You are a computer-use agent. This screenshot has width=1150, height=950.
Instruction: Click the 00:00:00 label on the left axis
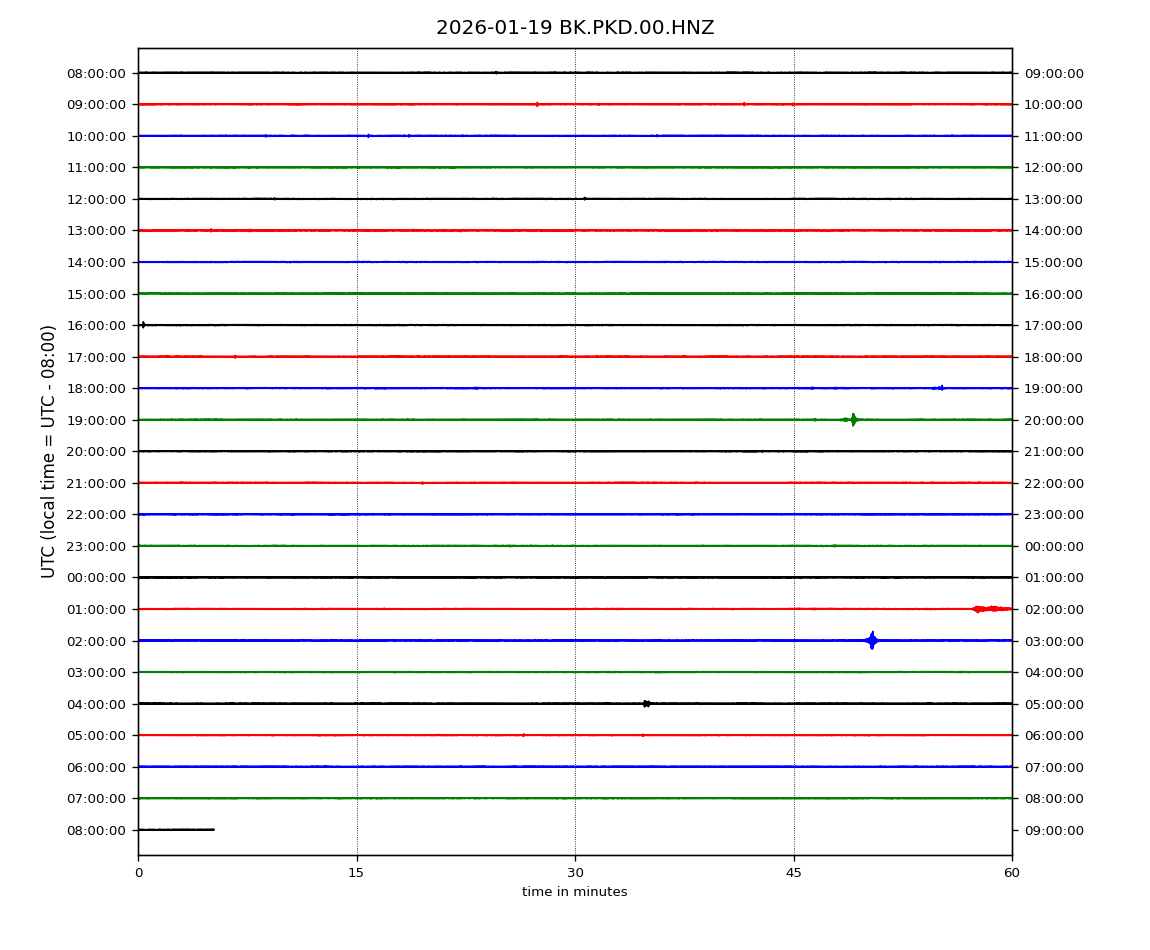[x=97, y=578]
